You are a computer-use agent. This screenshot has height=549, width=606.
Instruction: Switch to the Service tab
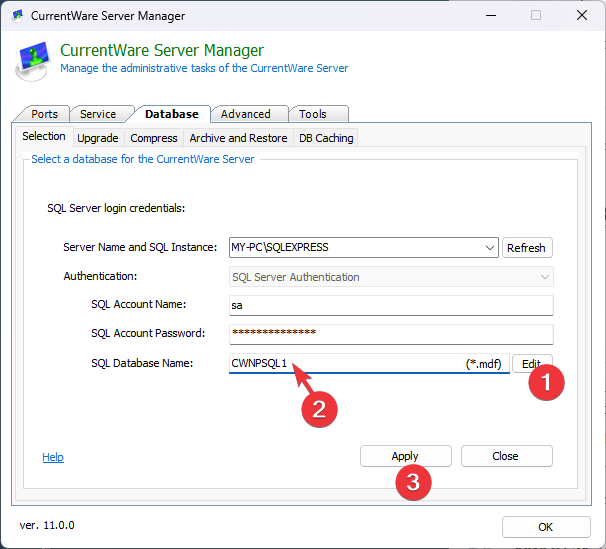(x=98, y=114)
